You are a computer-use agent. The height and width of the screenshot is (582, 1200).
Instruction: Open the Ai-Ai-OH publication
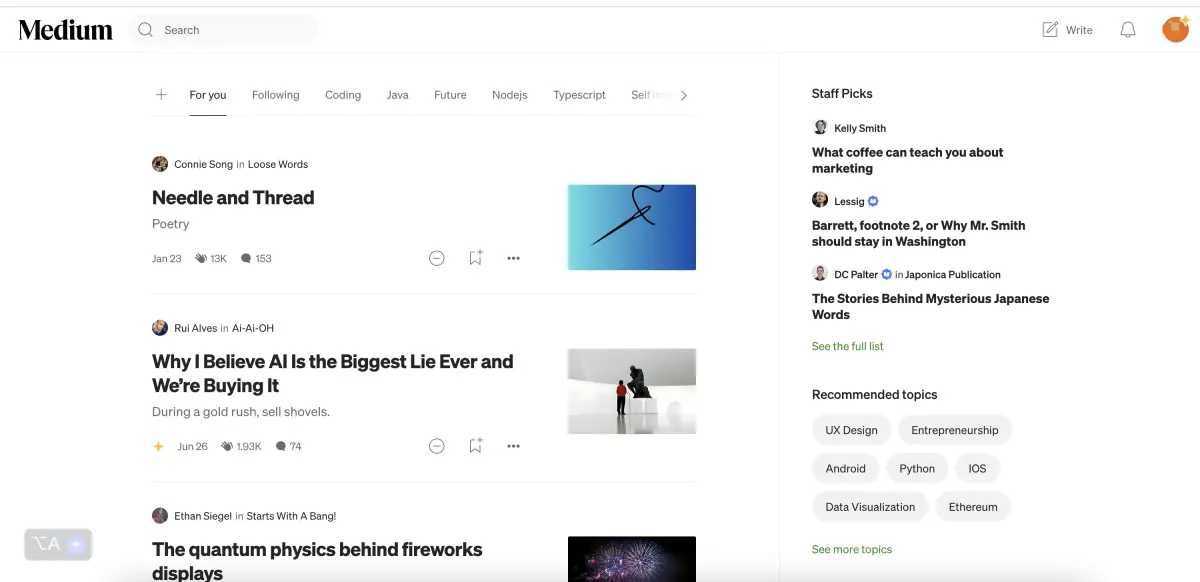point(253,328)
